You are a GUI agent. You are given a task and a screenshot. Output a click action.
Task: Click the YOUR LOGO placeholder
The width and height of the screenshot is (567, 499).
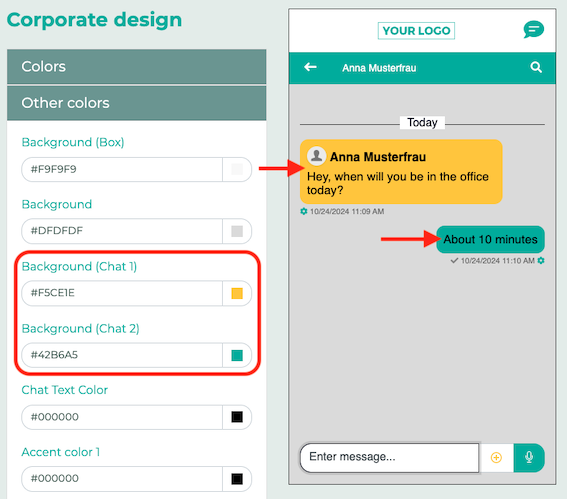coord(416,31)
